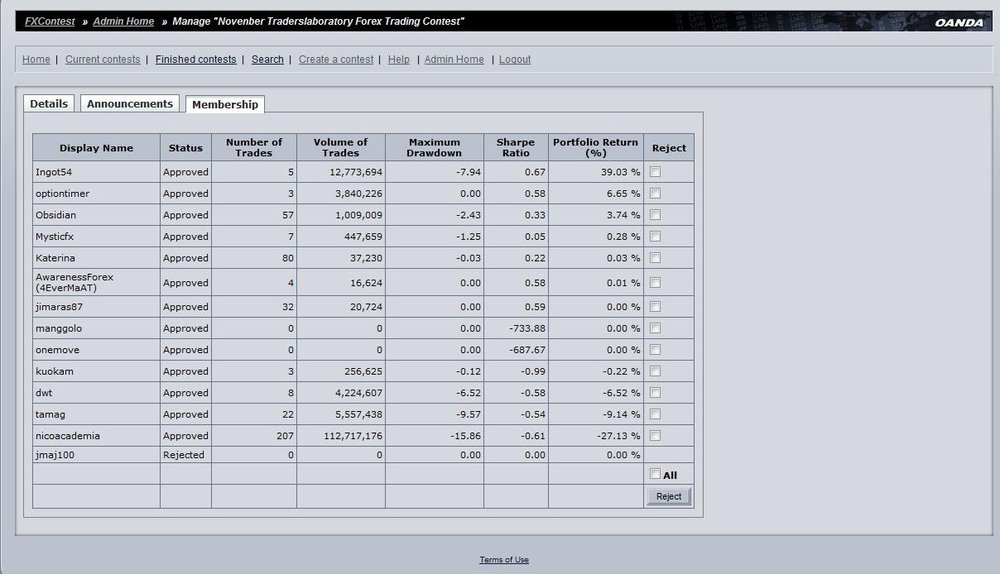
Task: Click the Reject button
Action: tap(668, 496)
